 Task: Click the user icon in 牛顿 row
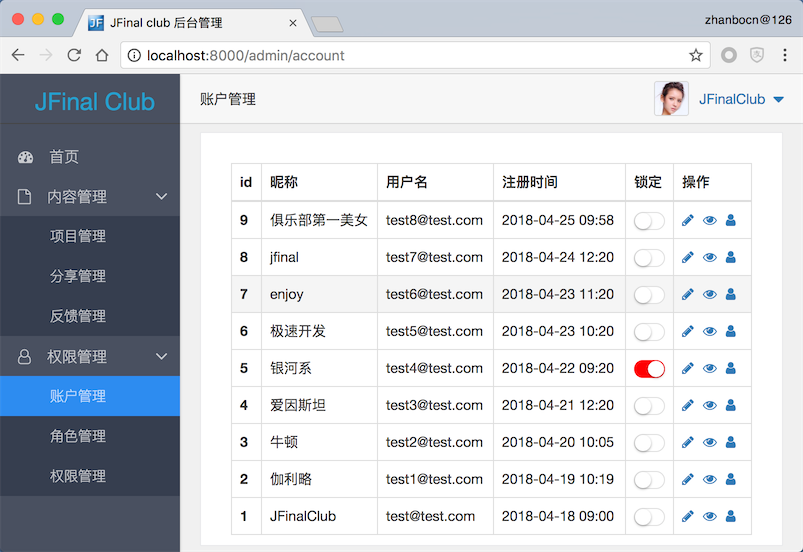click(x=731, y=442)
